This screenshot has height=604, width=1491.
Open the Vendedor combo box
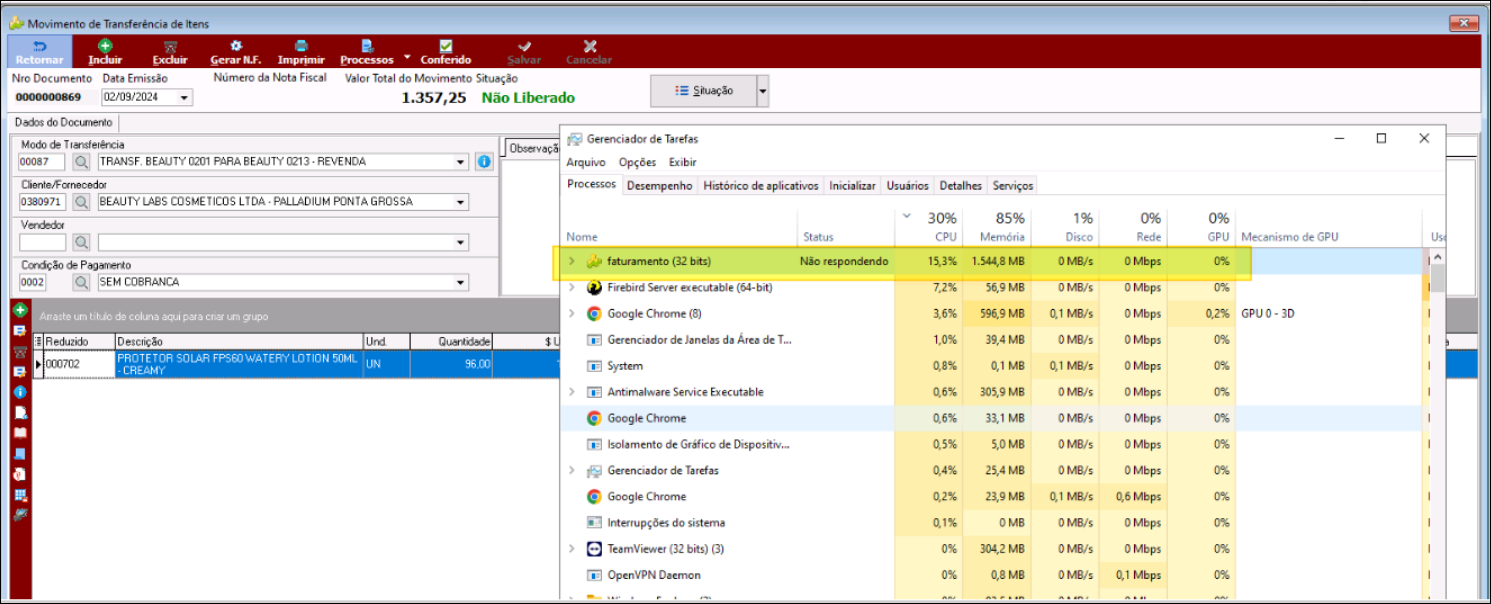point(460,242)
